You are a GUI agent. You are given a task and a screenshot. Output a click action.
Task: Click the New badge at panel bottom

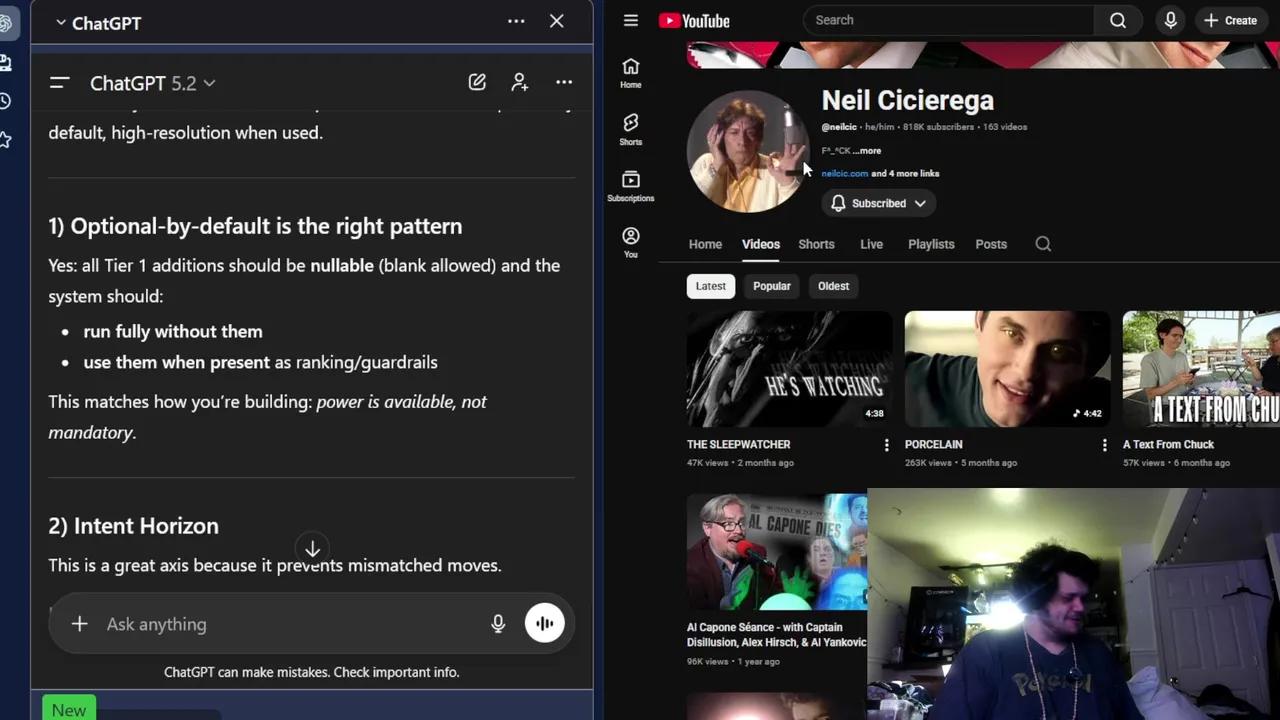(69, 709)
